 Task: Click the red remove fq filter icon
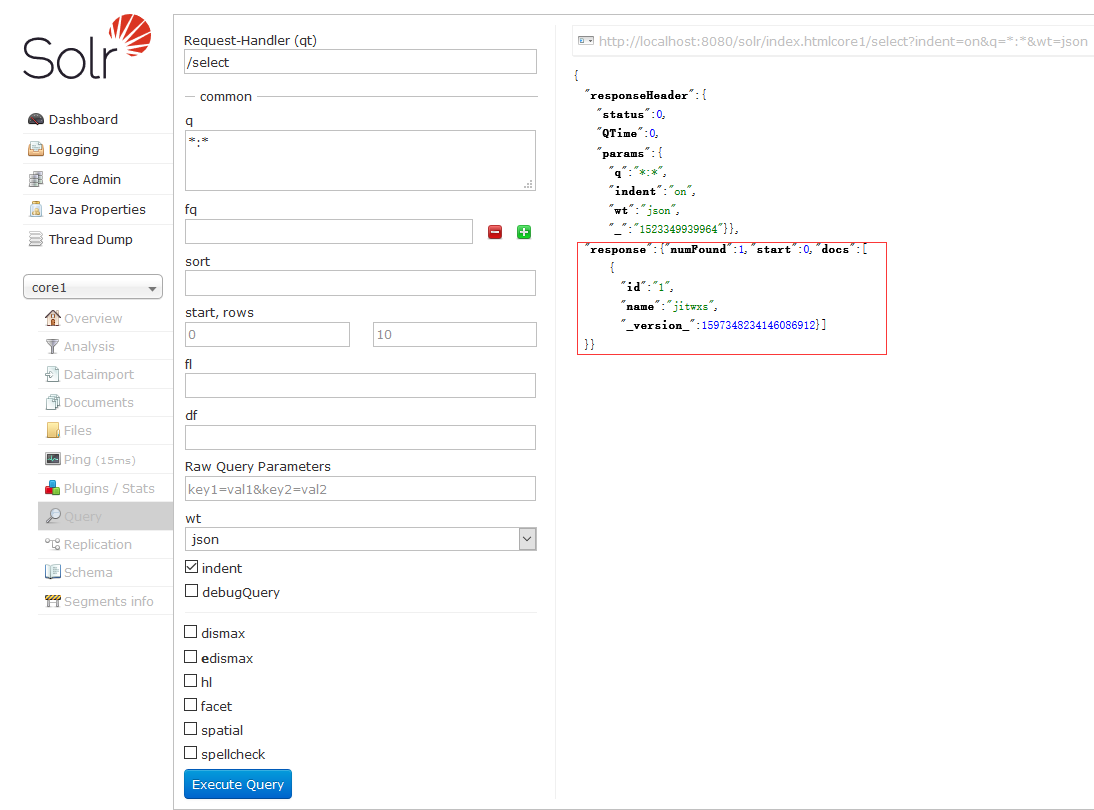point(495,232)
